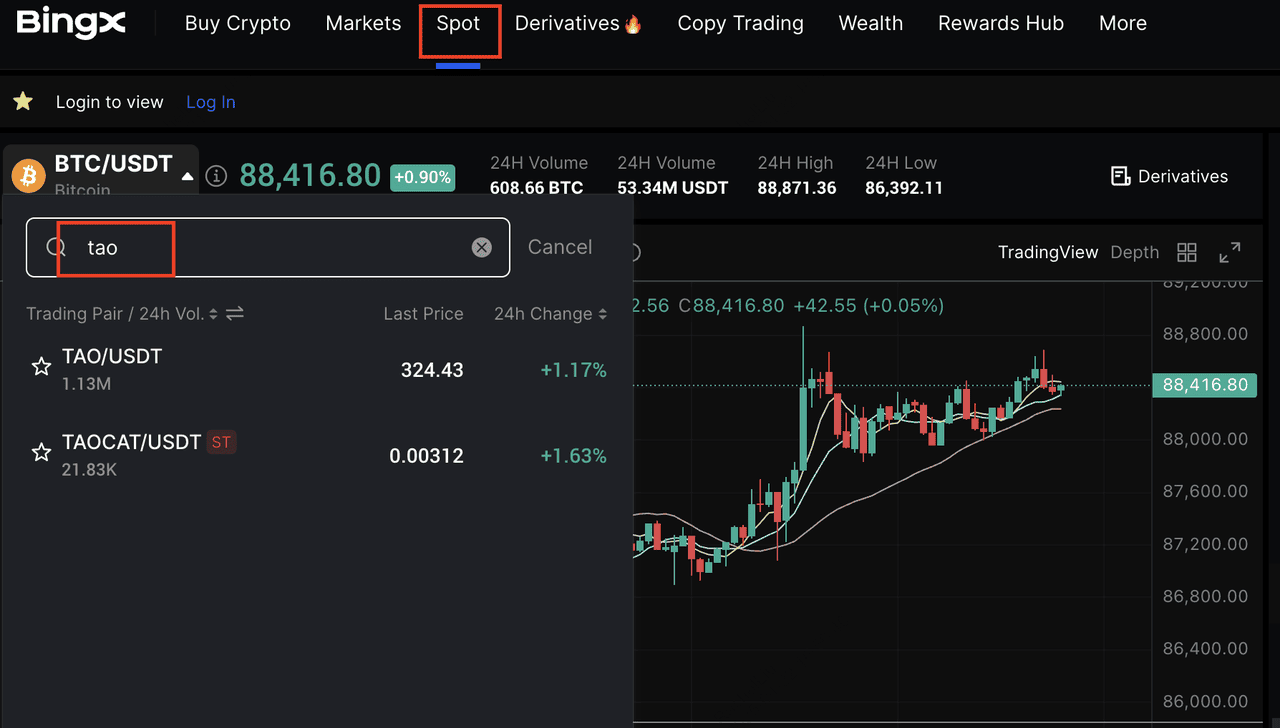The width and height of the screenshot is (1280, 728).
Task: Click the 24H High value 88,871.36
Action: pyautogui.click(x=797, y=188)
